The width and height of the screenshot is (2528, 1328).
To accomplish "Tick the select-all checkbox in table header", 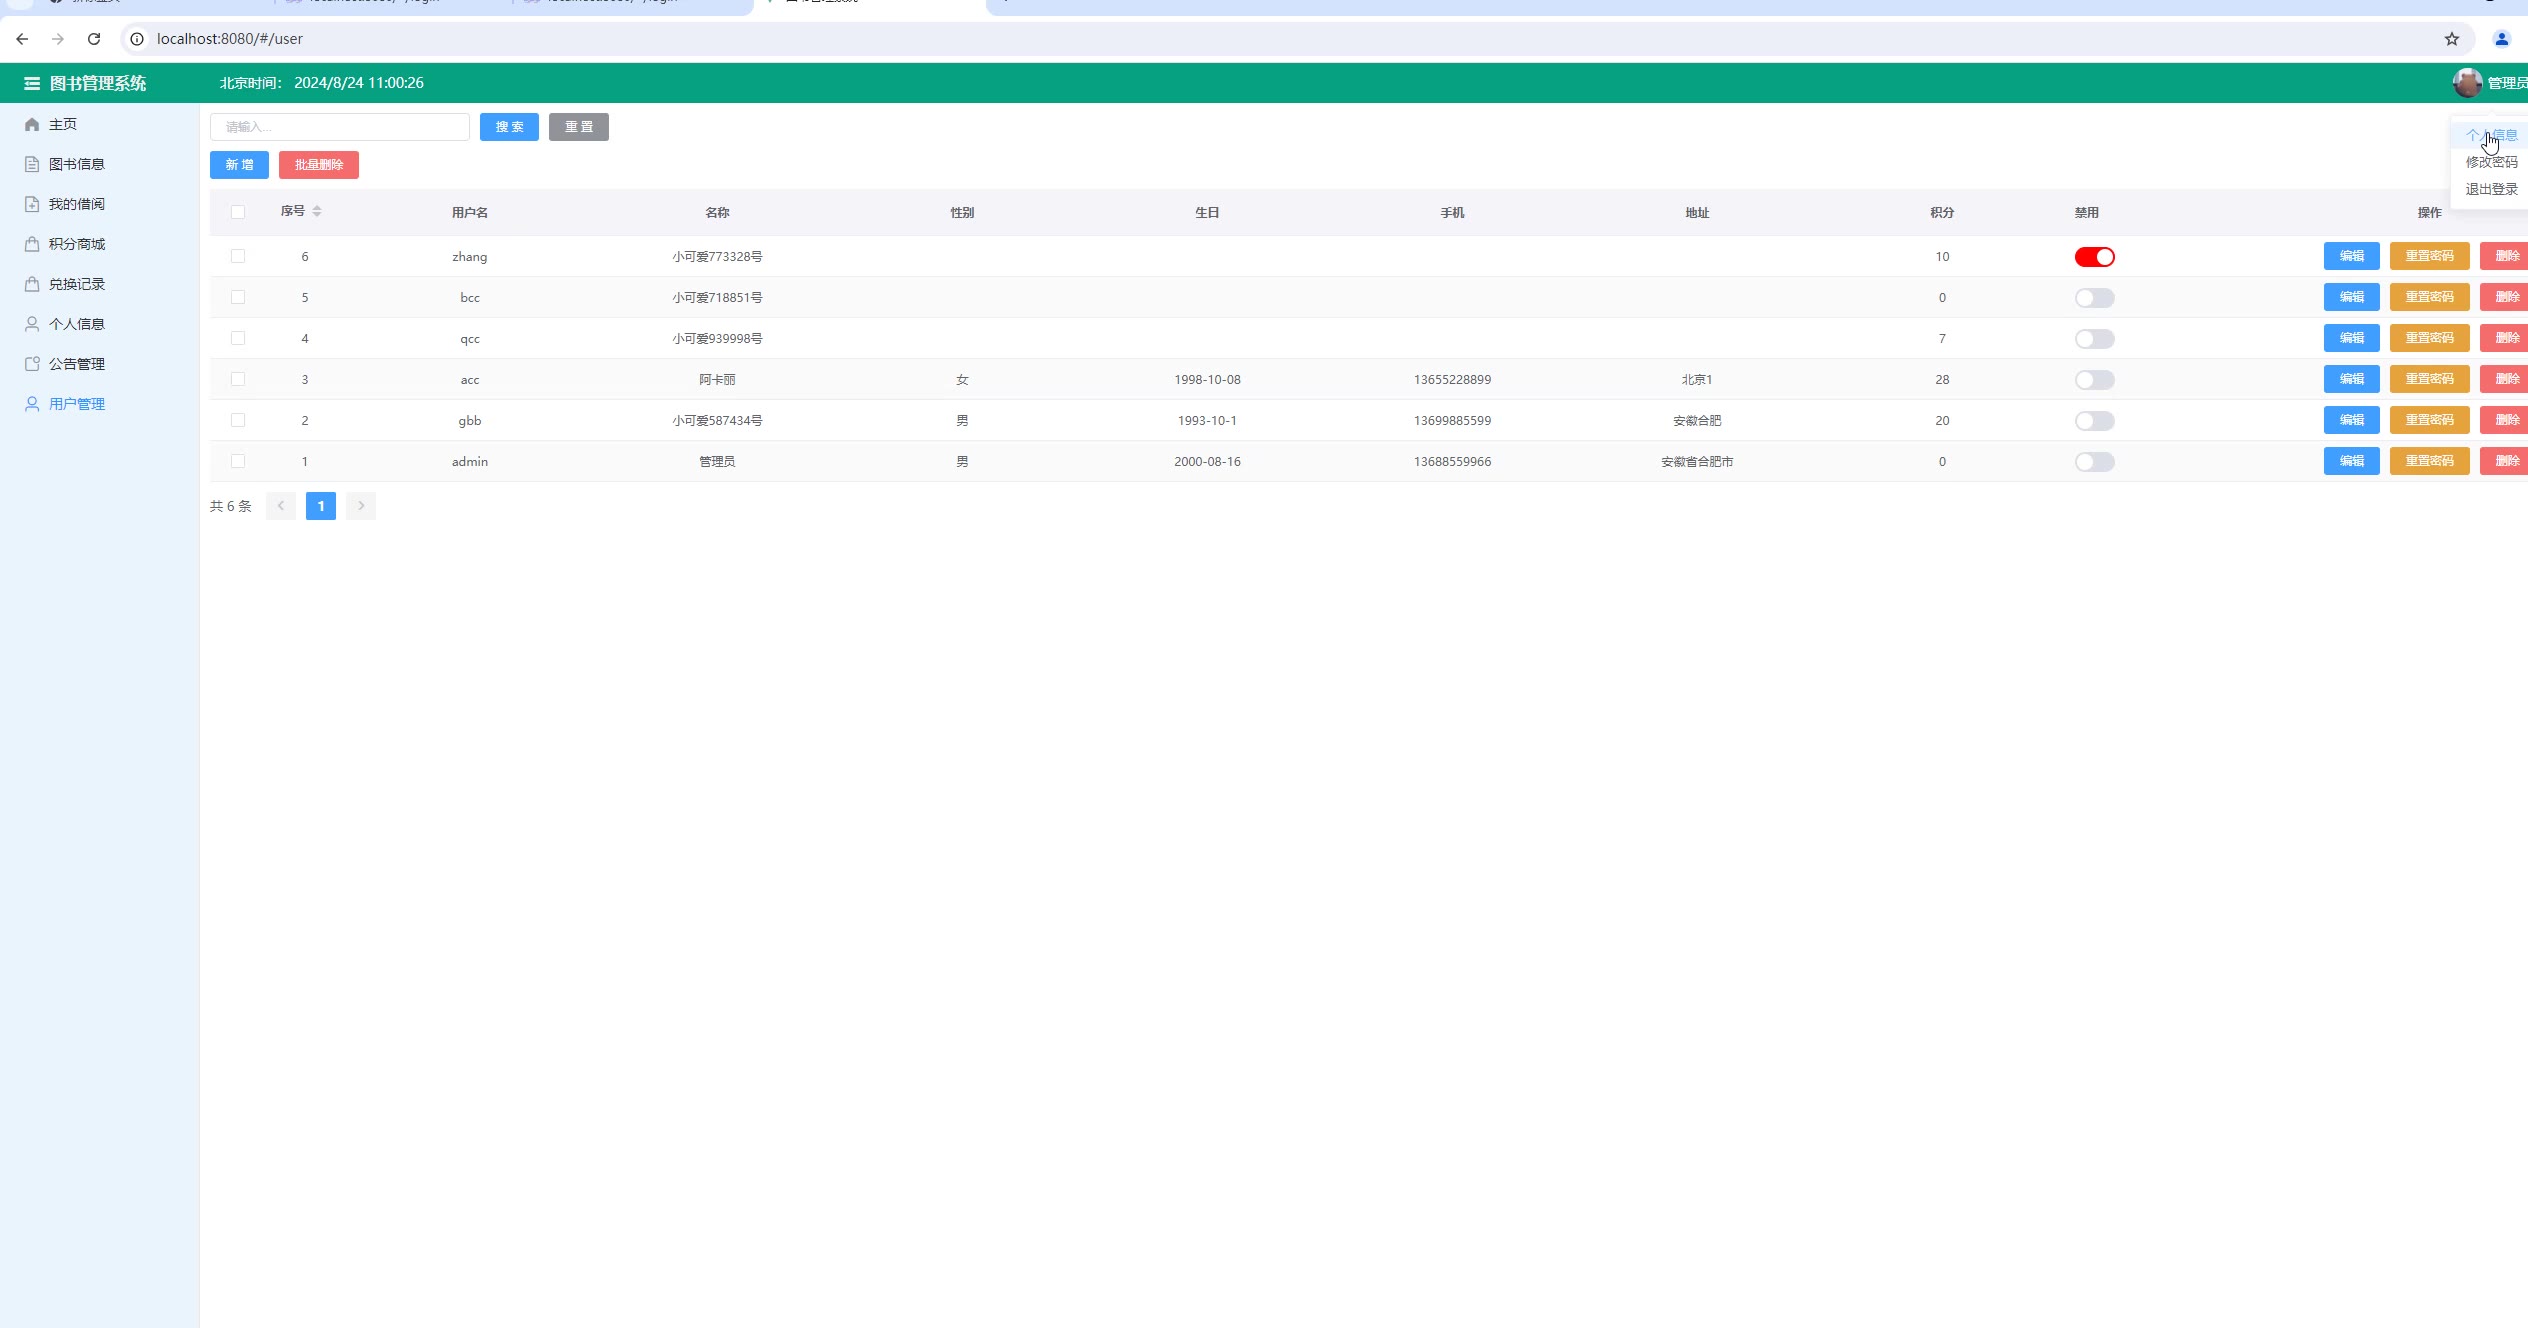I will click(x=238, y=212).
